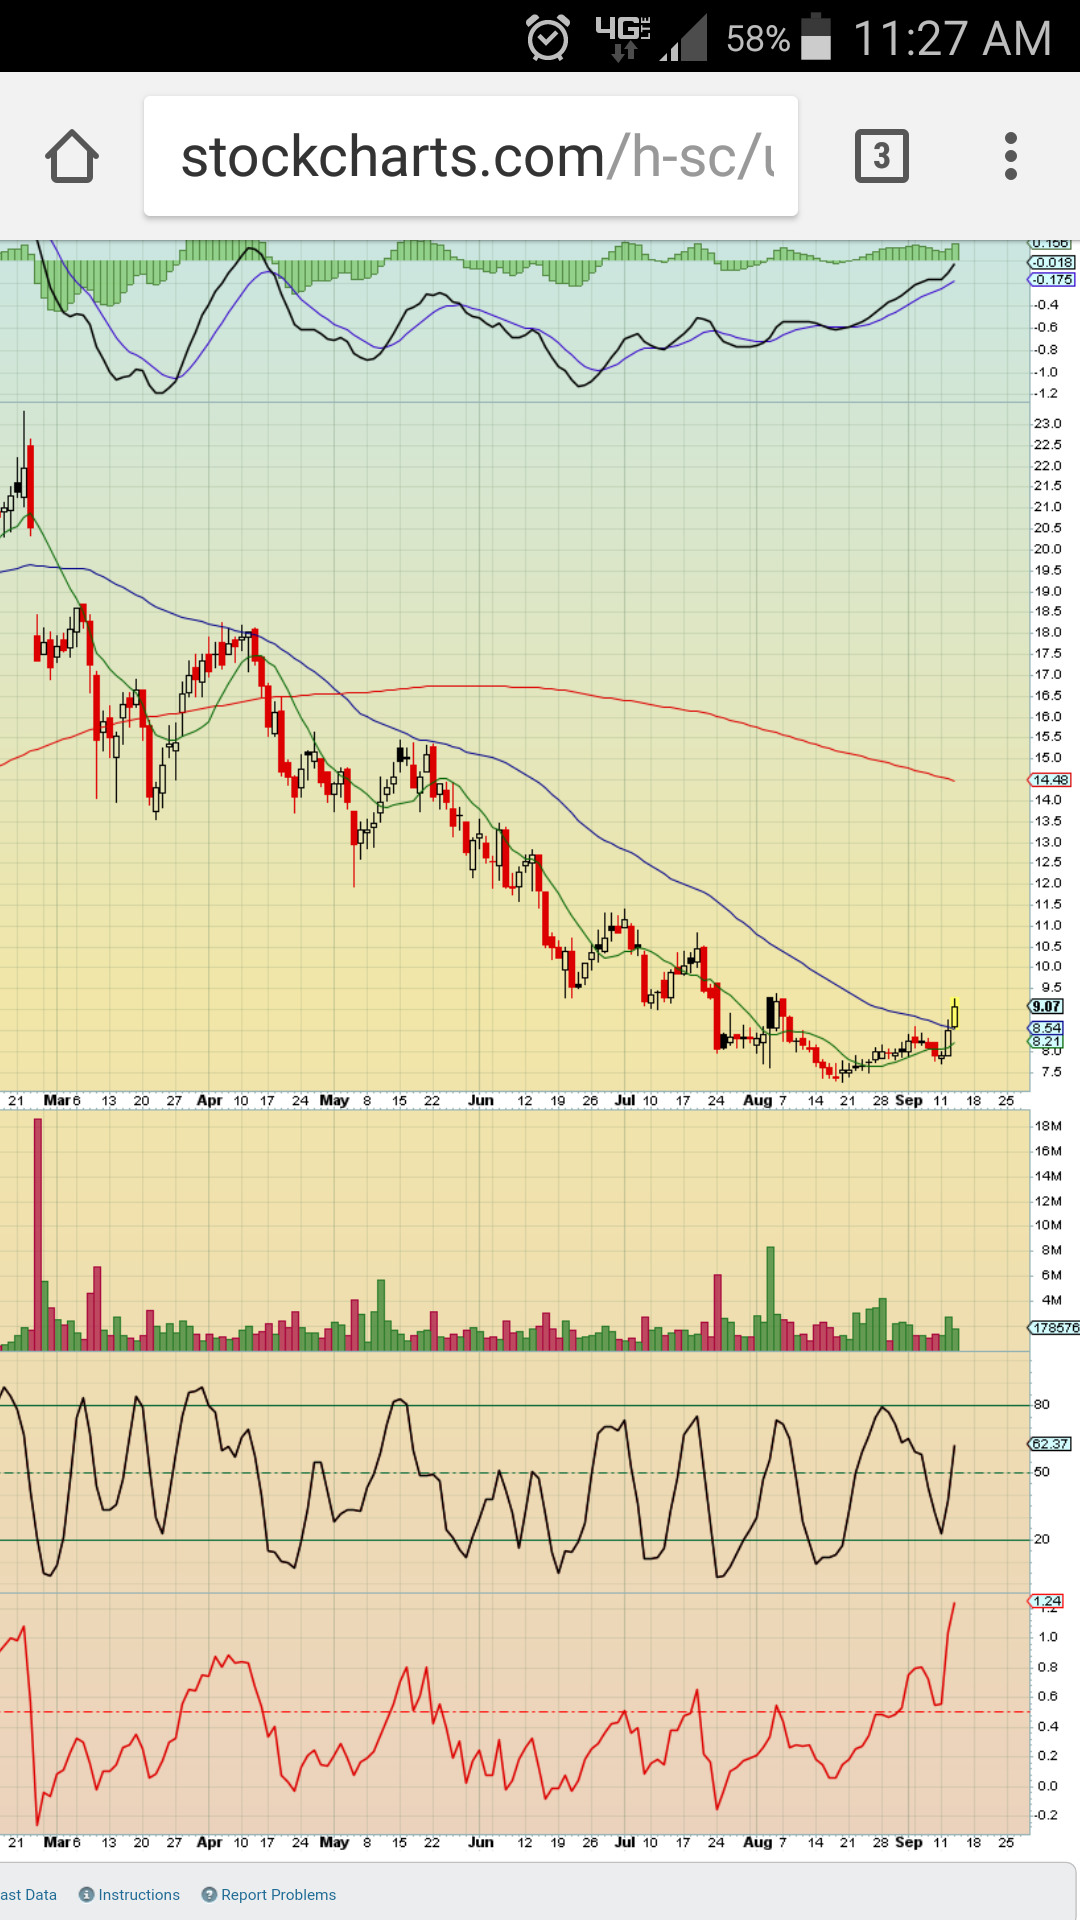Click the red 14.48 moving average label
The width and height of the screenshot is (1080, 1920).
(x=1050, y=780)
